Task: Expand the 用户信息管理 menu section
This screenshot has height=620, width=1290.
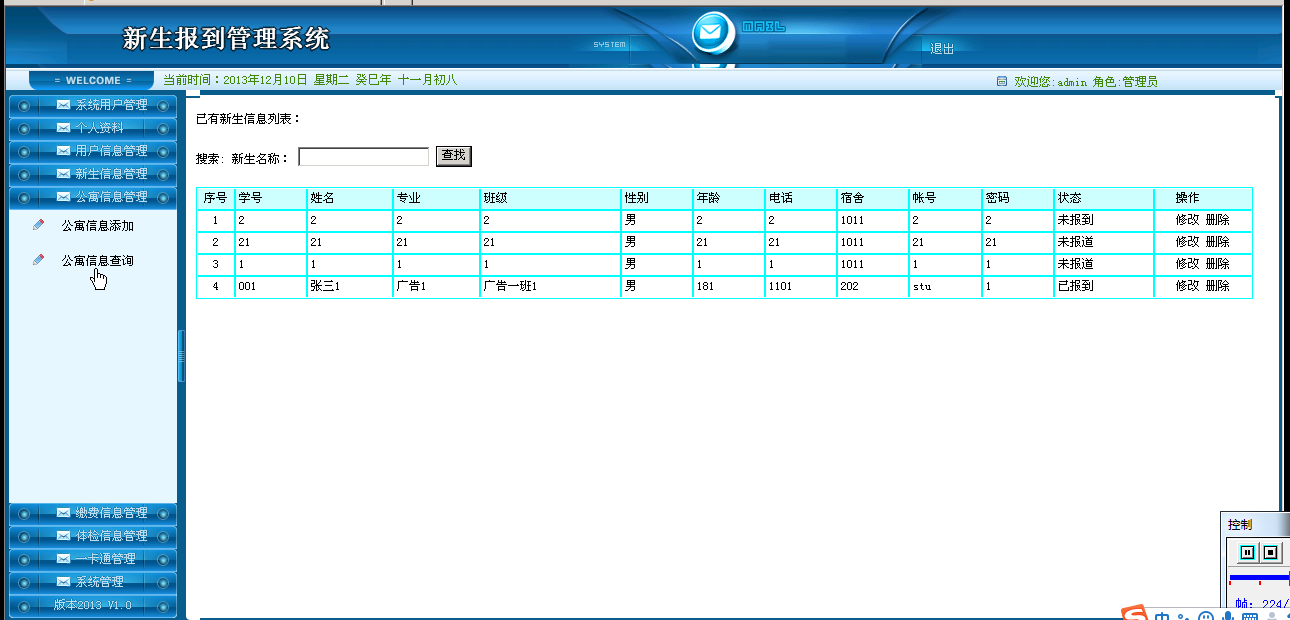Action: 93,151
